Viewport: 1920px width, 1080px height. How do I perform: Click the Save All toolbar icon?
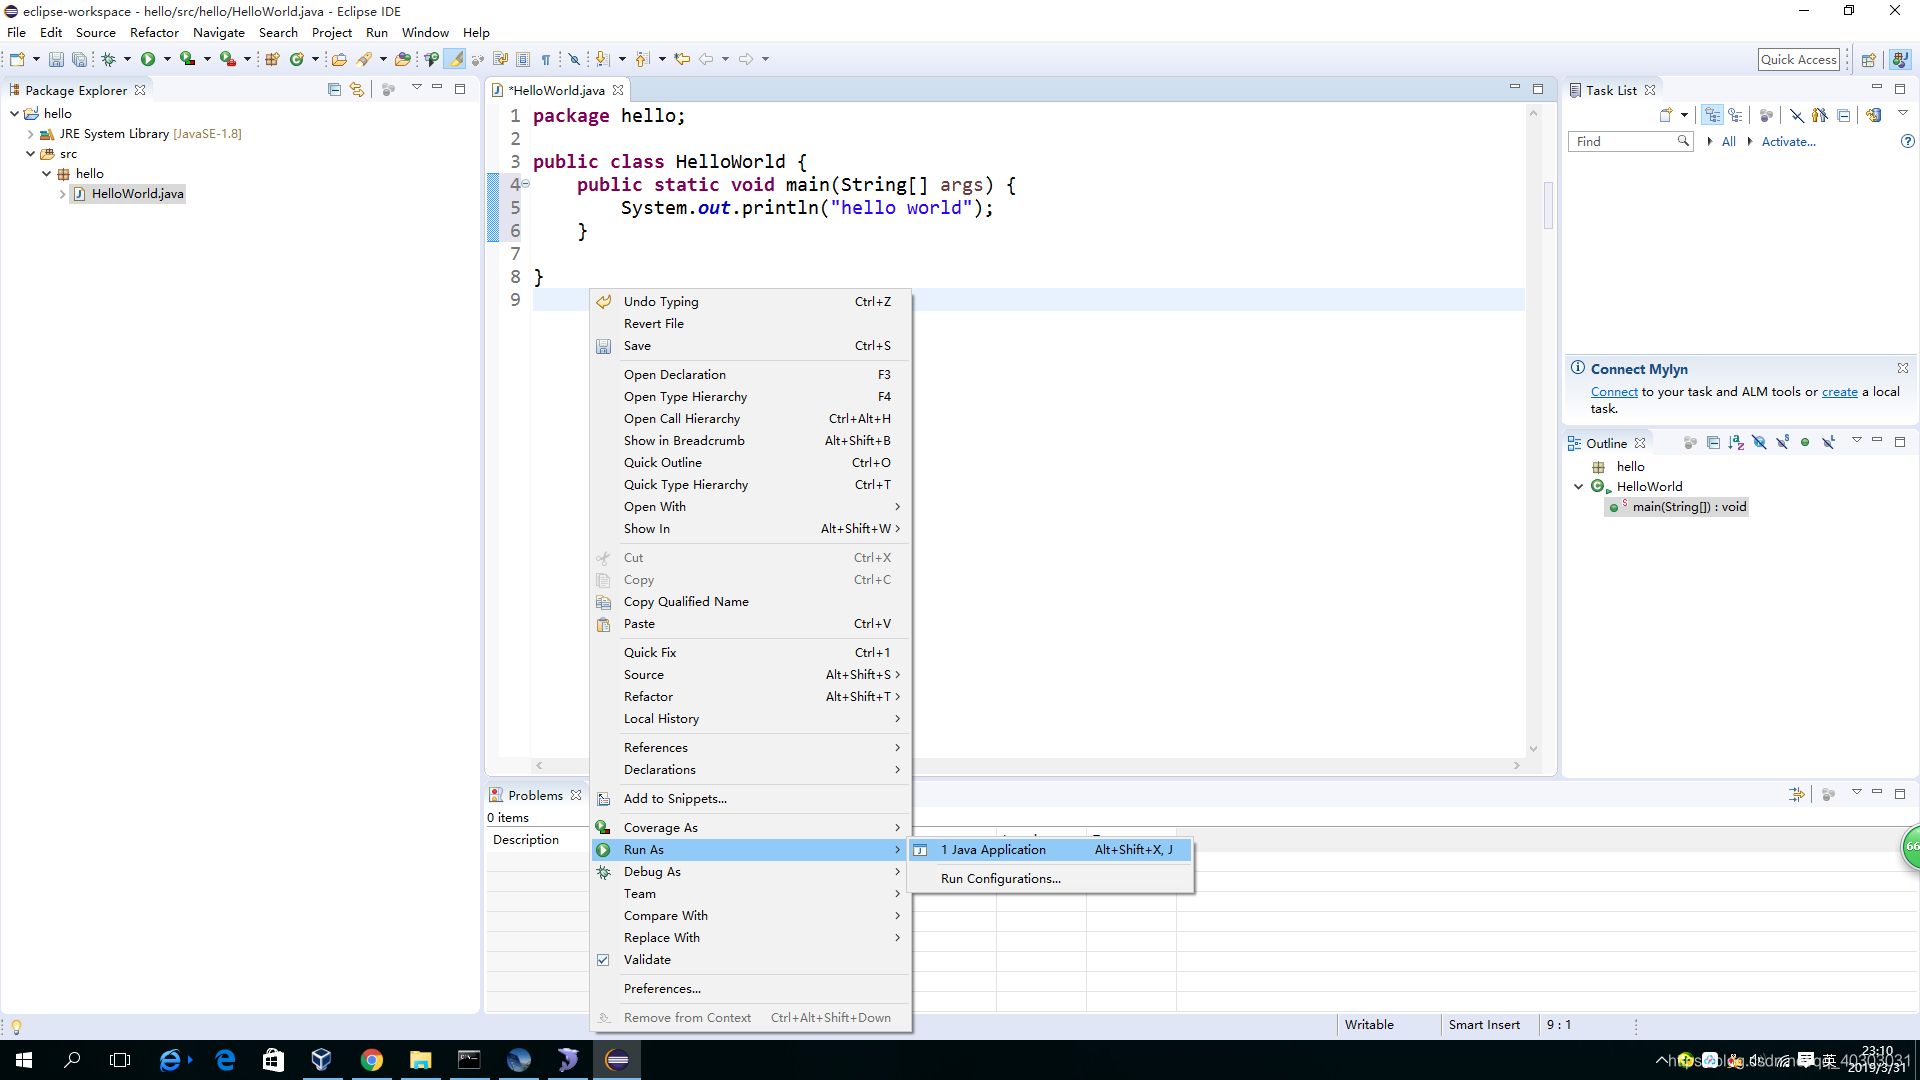(x=79, y=59)
